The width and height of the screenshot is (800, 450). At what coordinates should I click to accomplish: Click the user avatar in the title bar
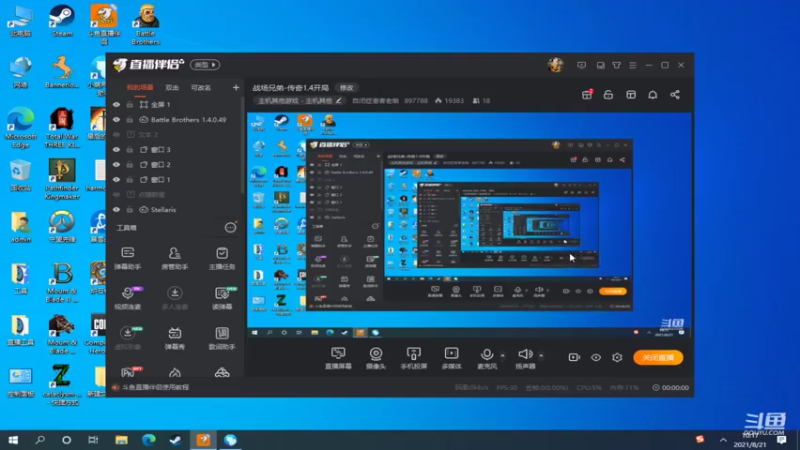[x=556, y=65]
